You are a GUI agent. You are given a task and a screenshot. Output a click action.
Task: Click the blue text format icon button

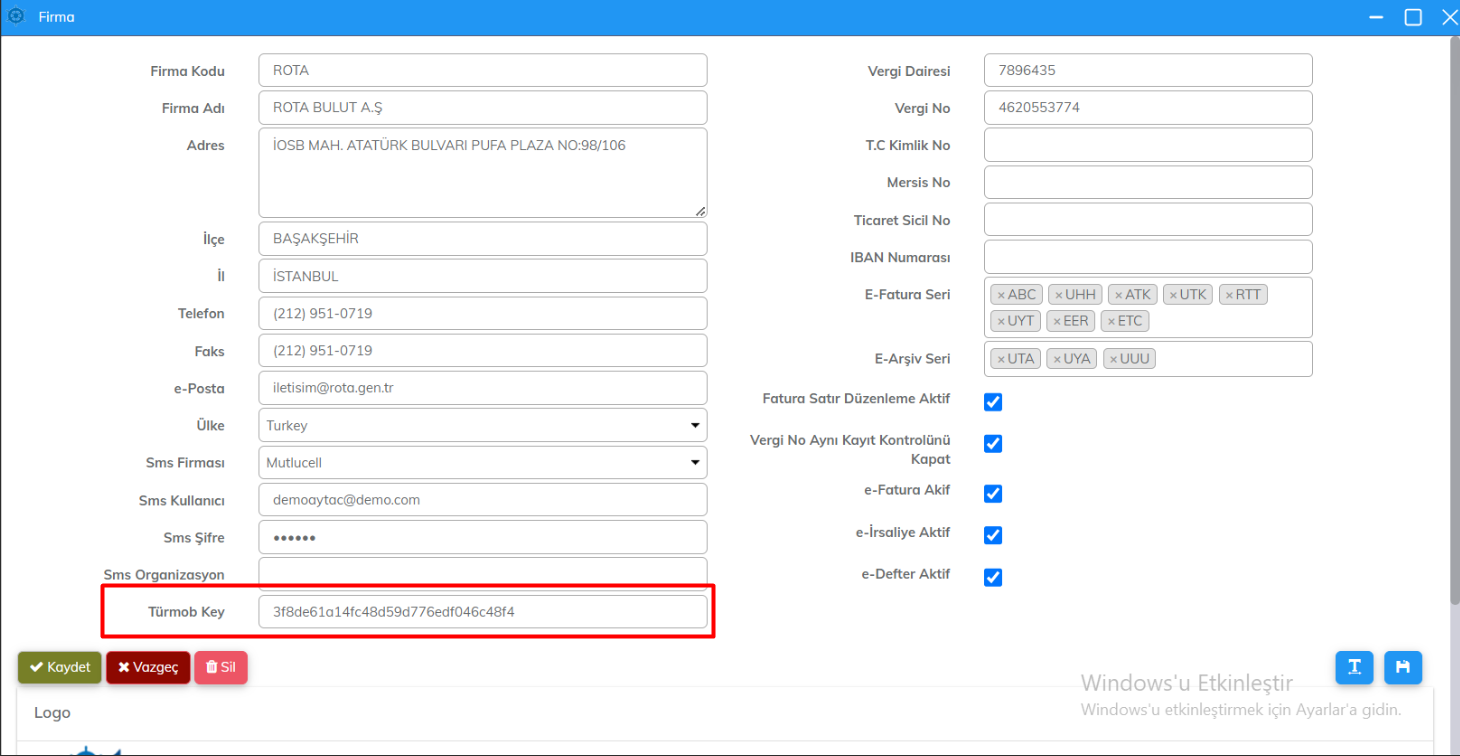point(1354,667)
